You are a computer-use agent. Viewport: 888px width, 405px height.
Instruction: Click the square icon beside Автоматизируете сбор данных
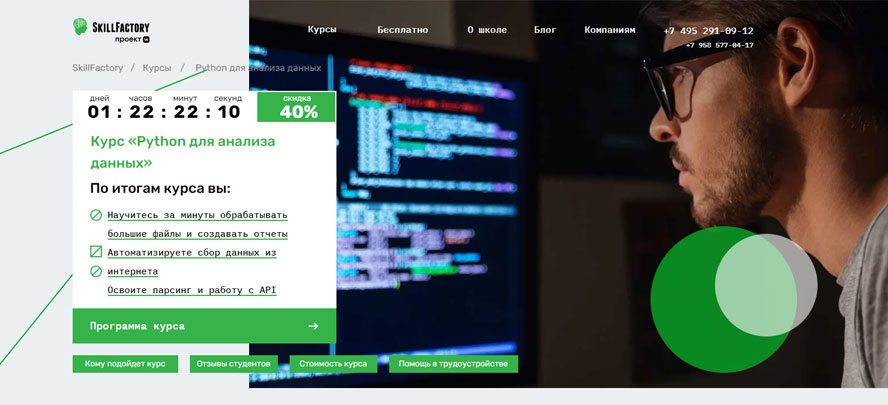click(x=96, y=251)
